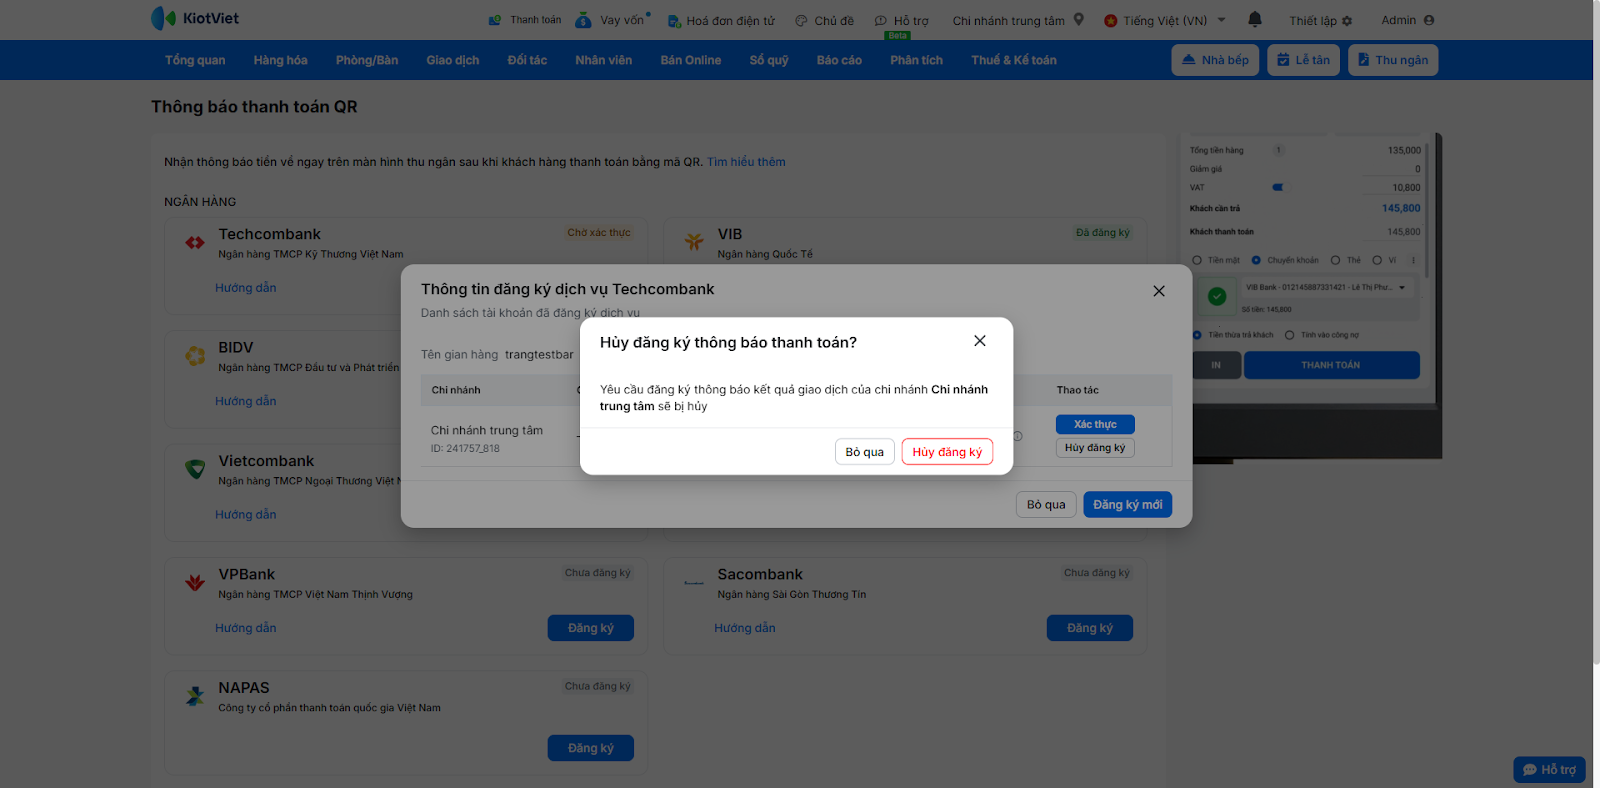
Task: Open the Phòng/Bàn menu
Action: coord(367,60)
